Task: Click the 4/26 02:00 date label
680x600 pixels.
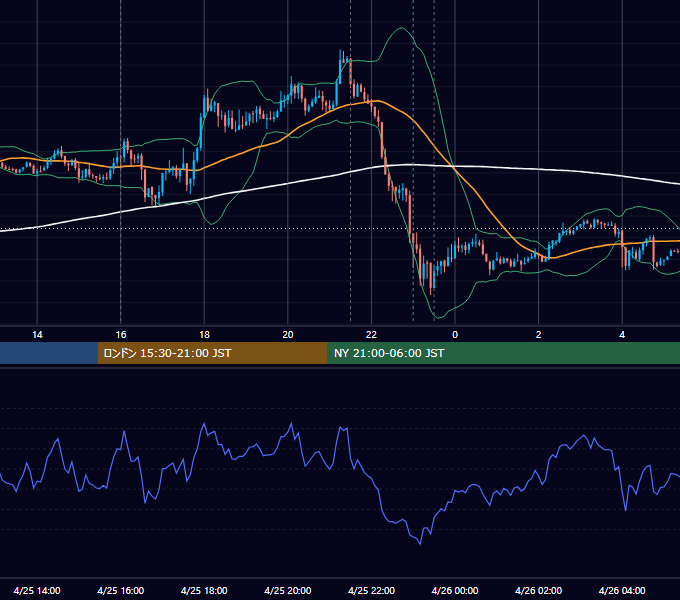Action: coord(538,590)
